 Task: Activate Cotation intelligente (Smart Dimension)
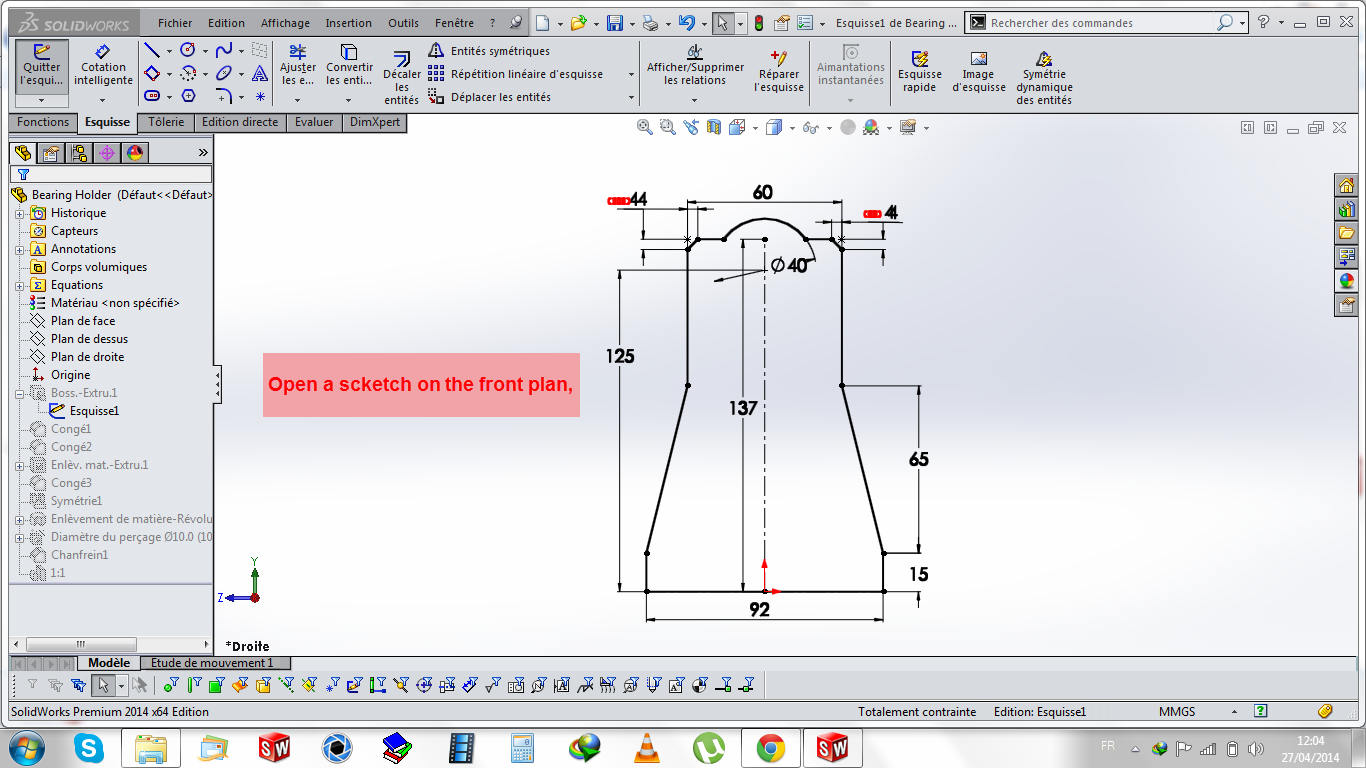(x=101, y=66)
